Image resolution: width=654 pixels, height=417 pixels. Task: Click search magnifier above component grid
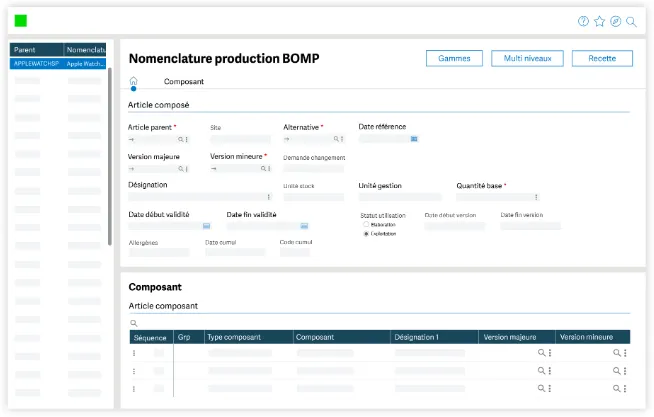(x=134, y=323)
